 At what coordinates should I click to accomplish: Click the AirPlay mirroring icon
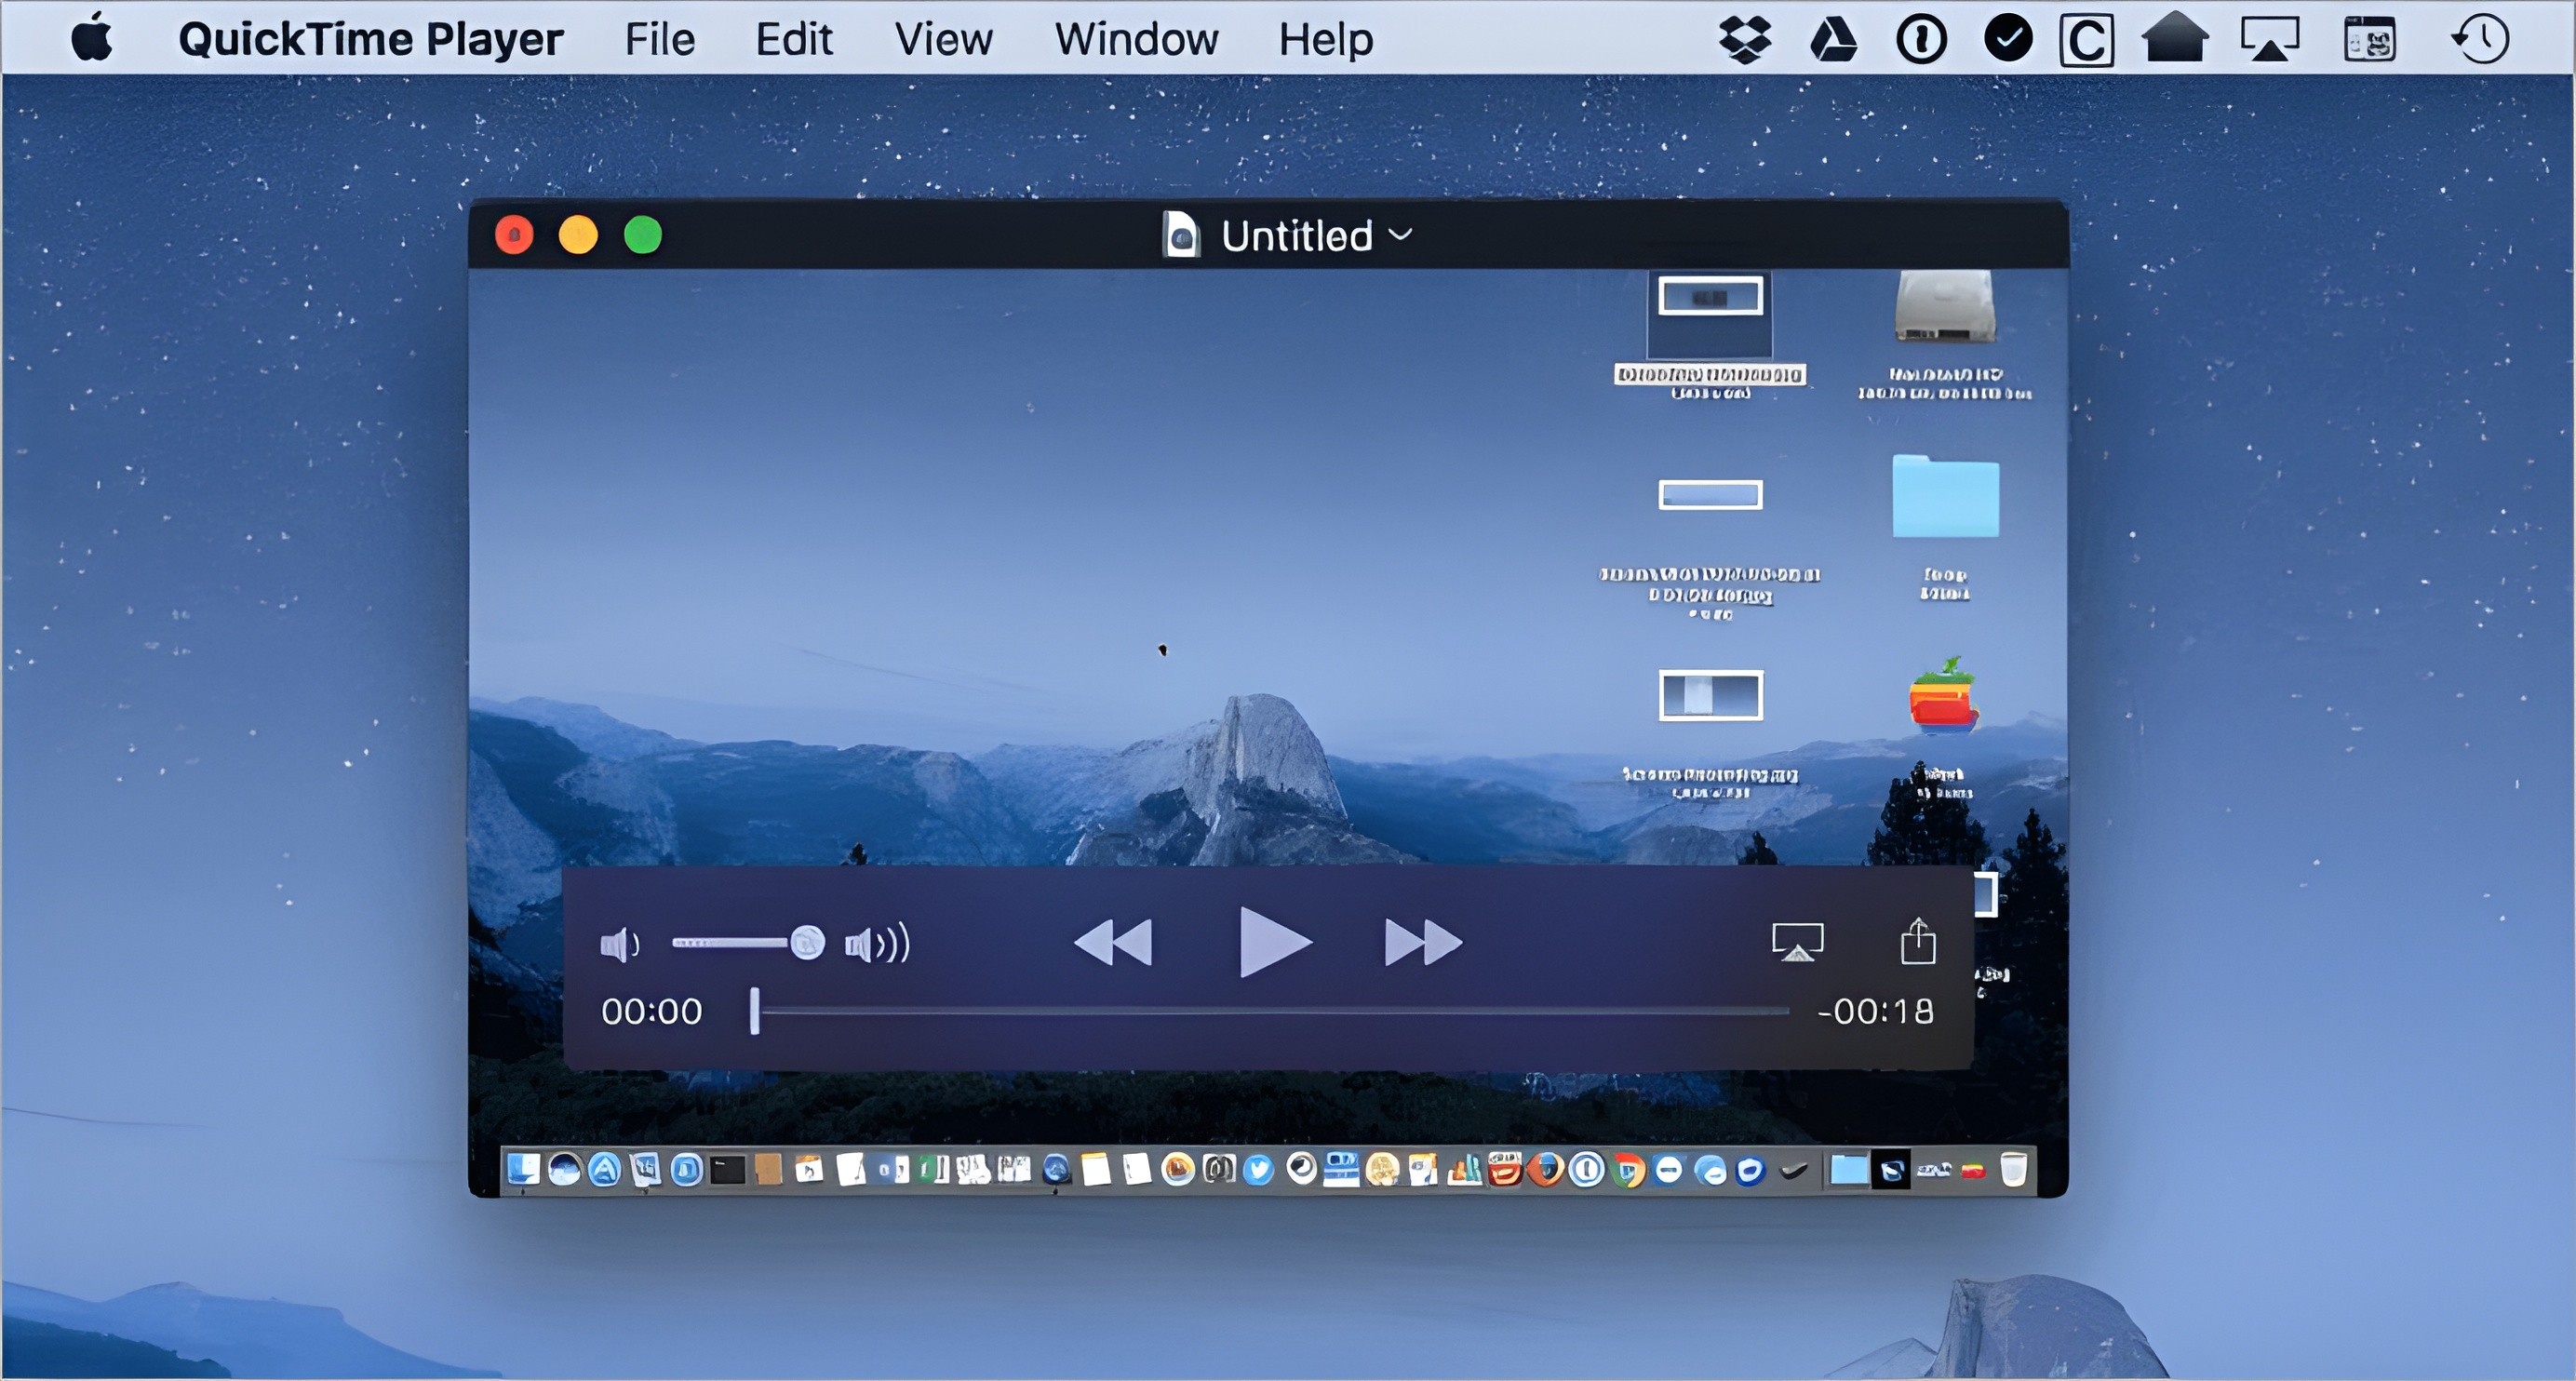(x=1796, y=942)
